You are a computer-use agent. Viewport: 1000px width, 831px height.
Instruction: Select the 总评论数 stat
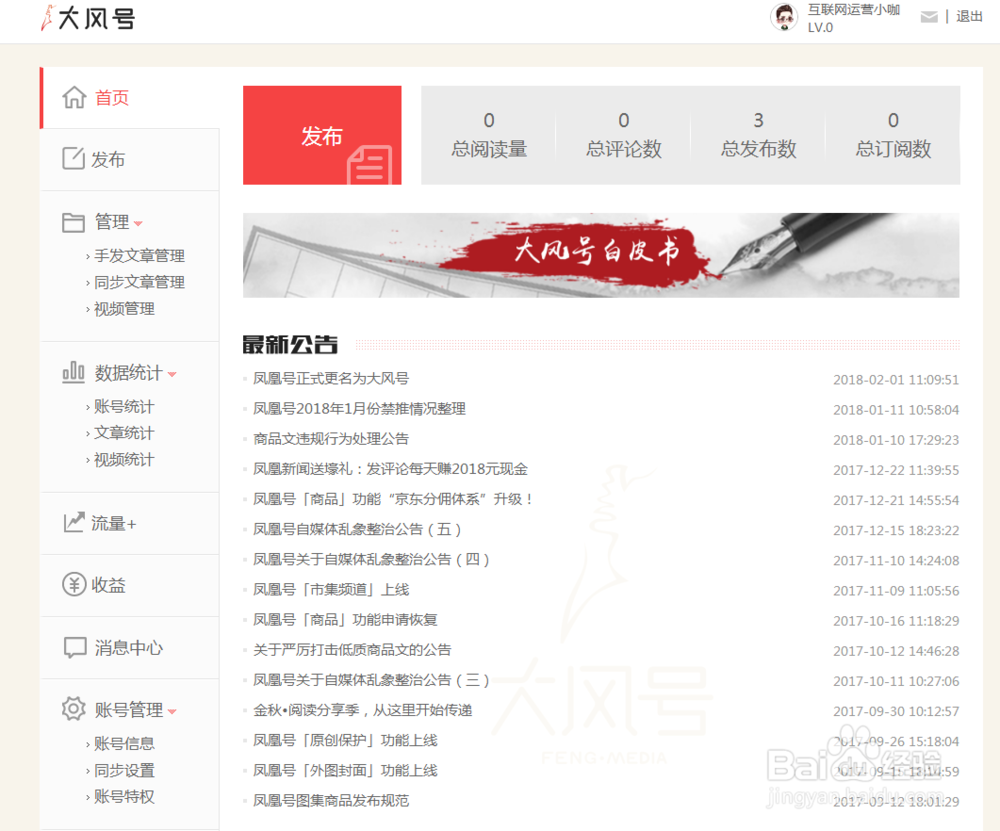click(x=624, y=135)
